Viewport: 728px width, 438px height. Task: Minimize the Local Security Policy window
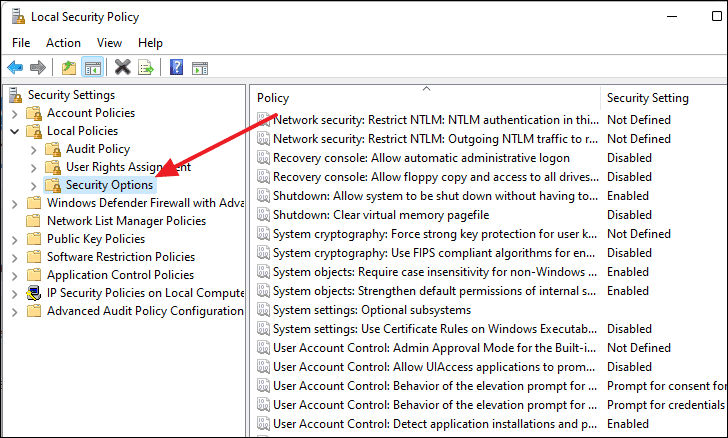pyautogui.click(x=671, y=16)
